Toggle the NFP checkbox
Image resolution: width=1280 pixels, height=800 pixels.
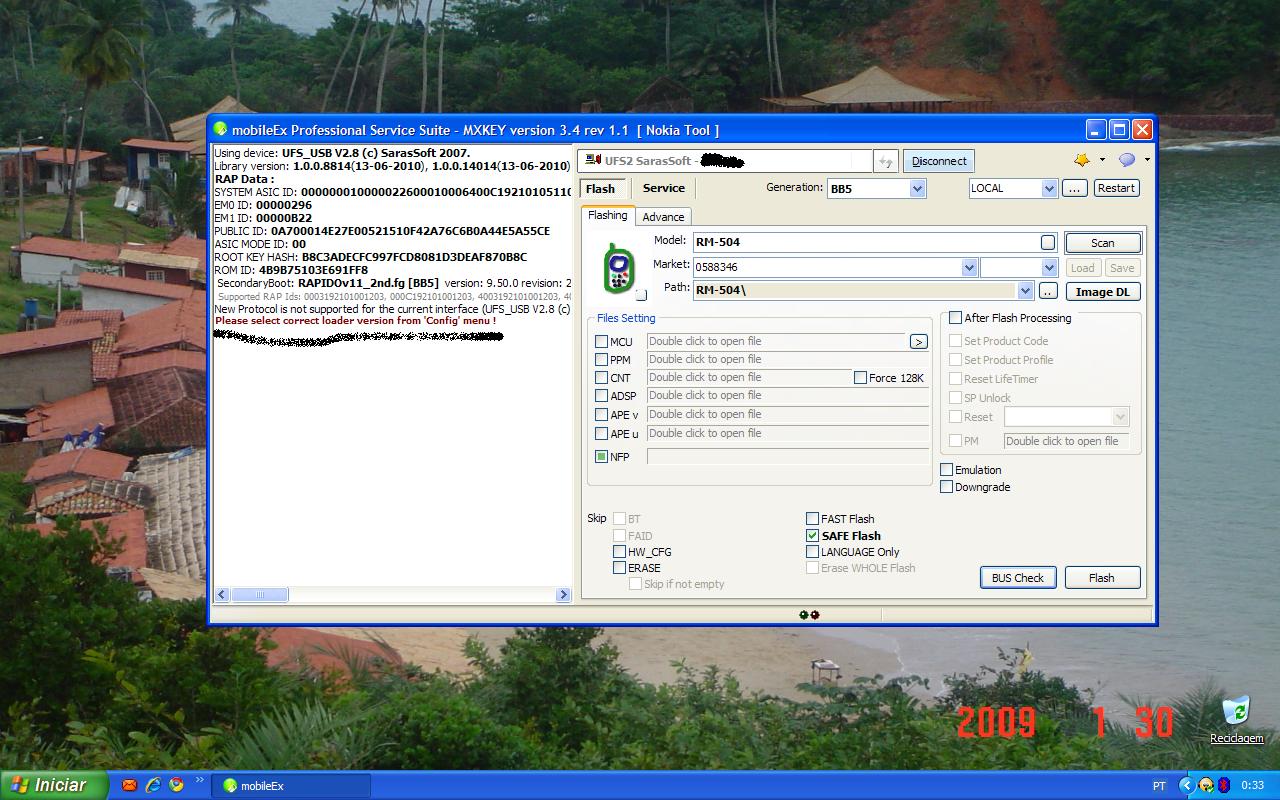[601, 456]
